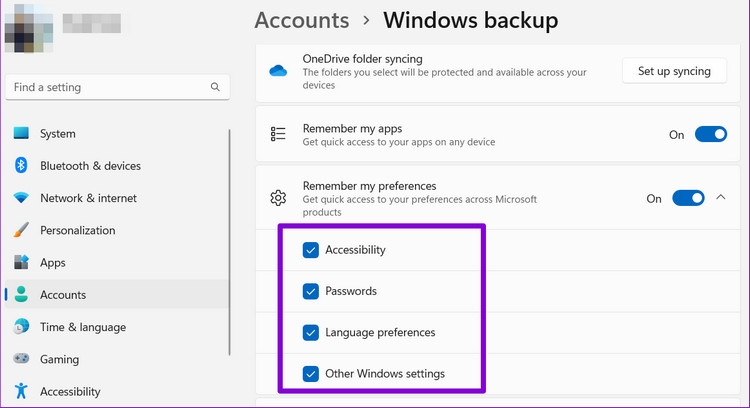Click the OneDrive cloud icon

278,71
